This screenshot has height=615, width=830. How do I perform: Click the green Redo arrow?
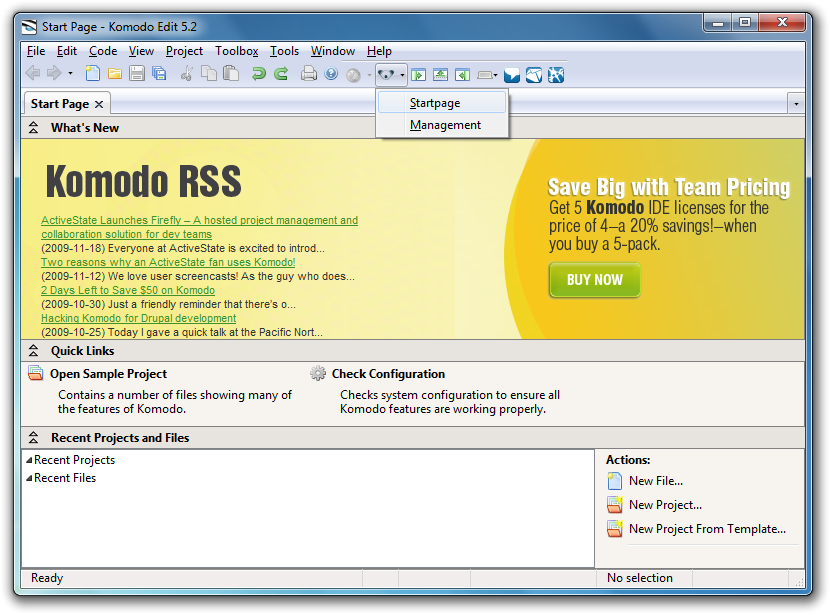pos(281,74)
